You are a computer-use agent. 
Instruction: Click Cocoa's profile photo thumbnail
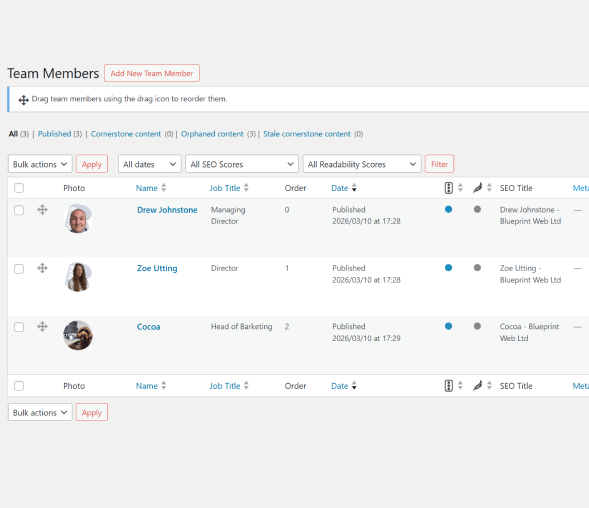pos(78,335)
